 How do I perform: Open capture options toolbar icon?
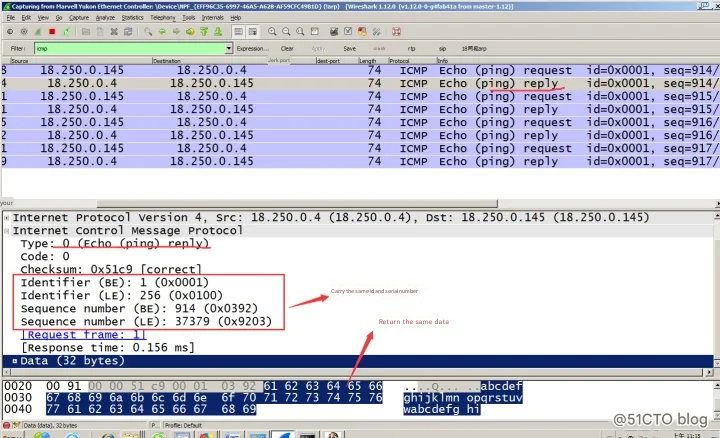[x=24, y=32]
